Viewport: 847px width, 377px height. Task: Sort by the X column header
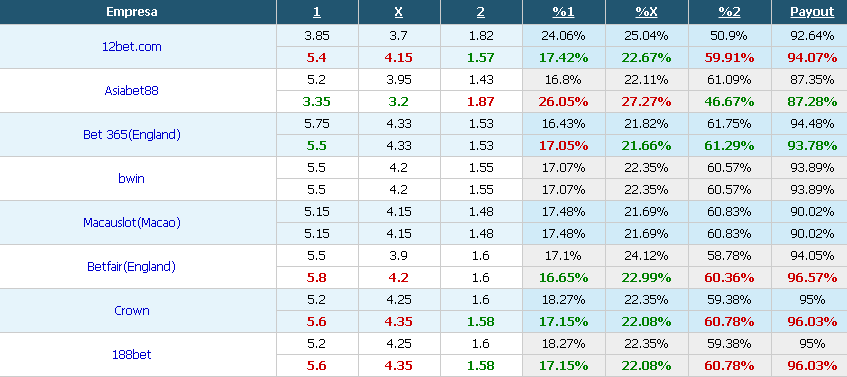pyautogui.click(x=399, y=12)
